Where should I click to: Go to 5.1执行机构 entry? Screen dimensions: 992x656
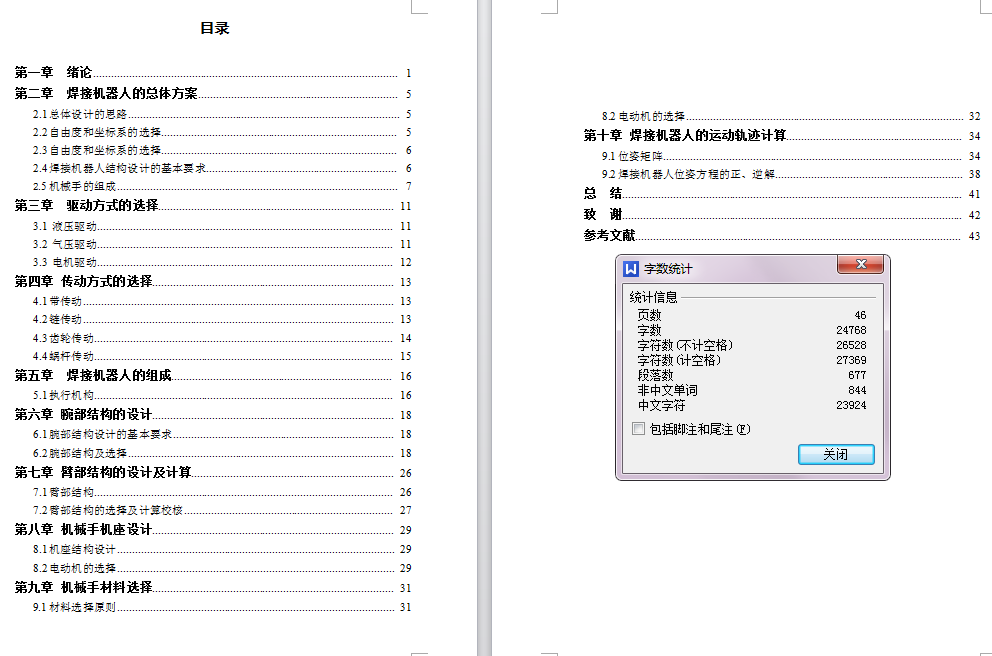222,395
